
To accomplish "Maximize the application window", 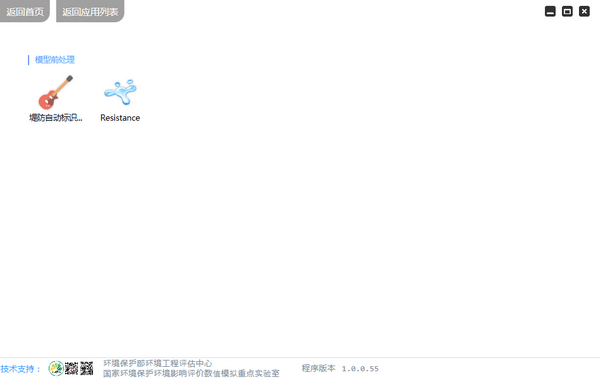I will coord(567,11).
